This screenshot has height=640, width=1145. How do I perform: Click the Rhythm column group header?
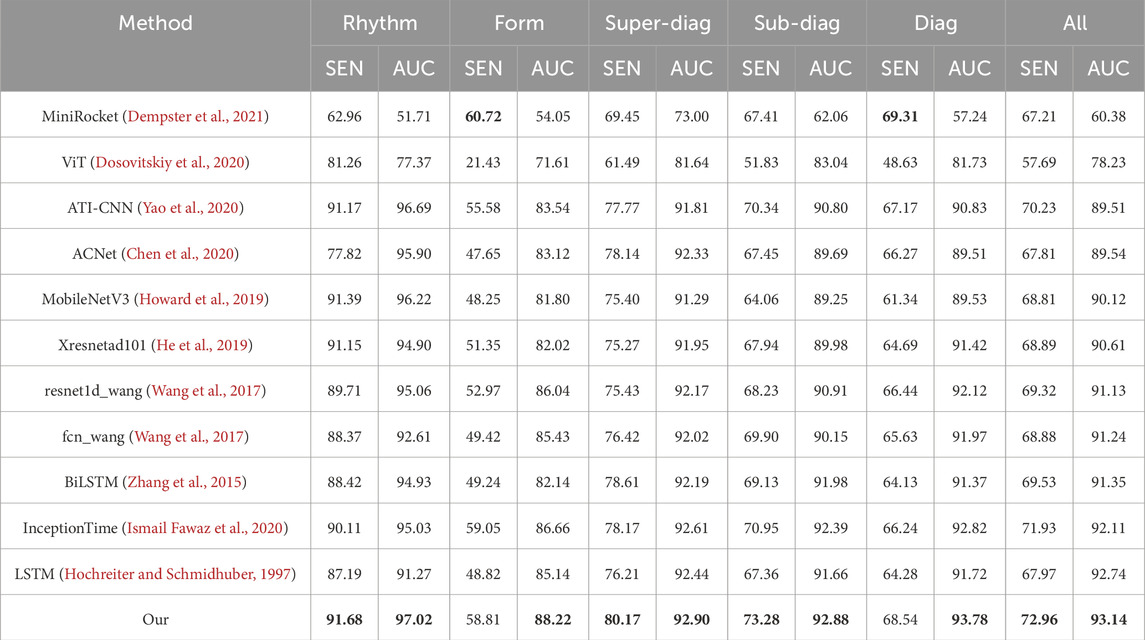380,23
